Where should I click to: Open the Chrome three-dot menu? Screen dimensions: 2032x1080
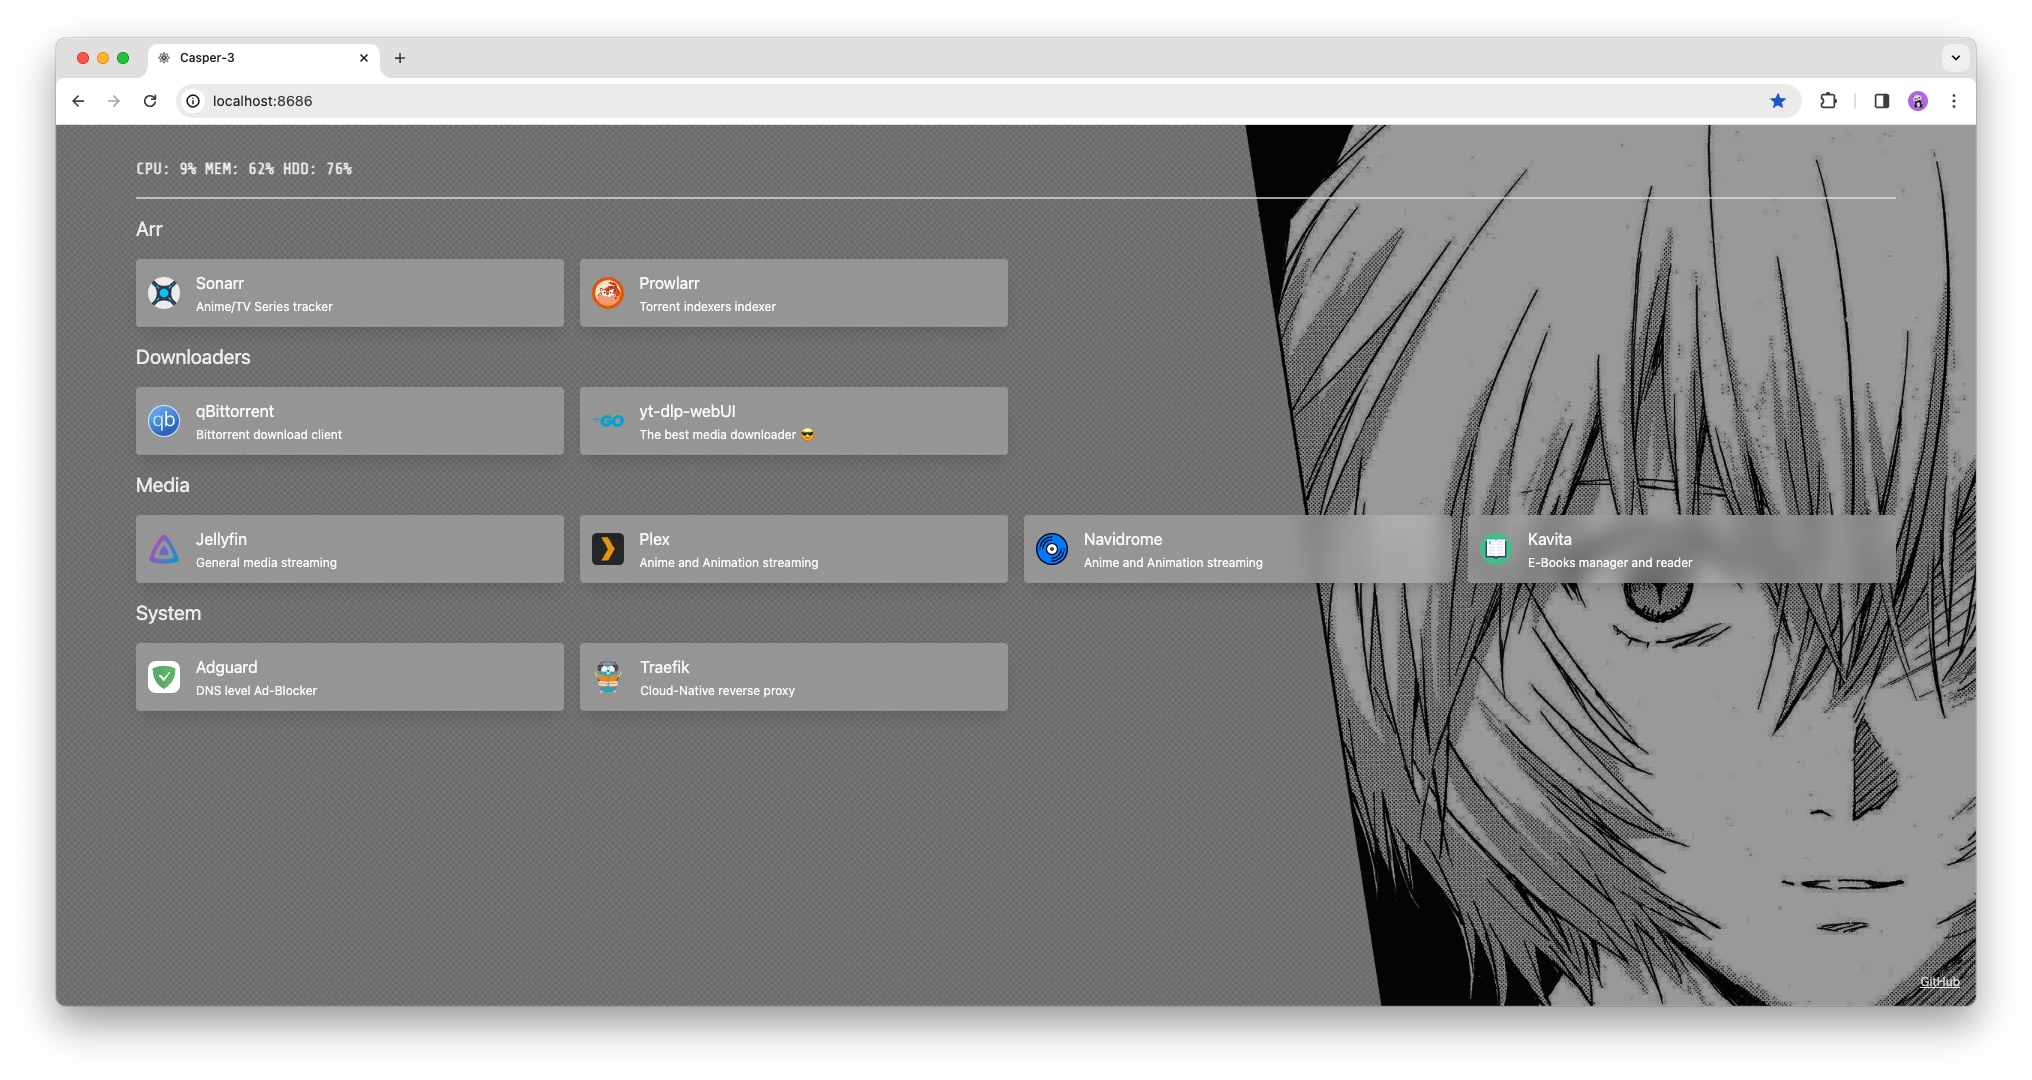[x=1953, y=101]
